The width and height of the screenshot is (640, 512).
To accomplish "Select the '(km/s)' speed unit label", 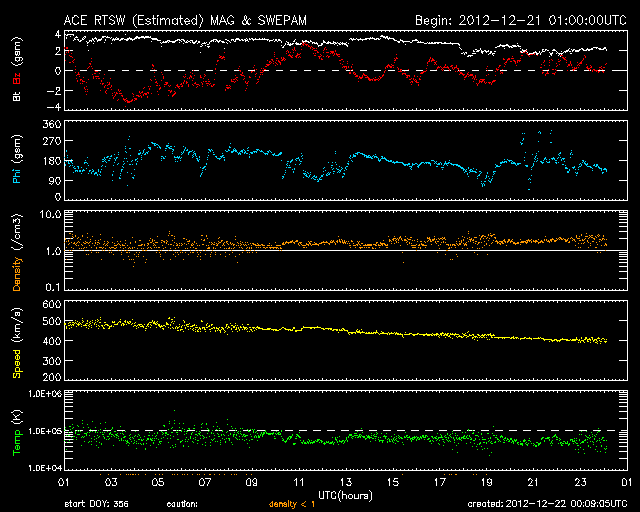I will [x=17, y=325].
